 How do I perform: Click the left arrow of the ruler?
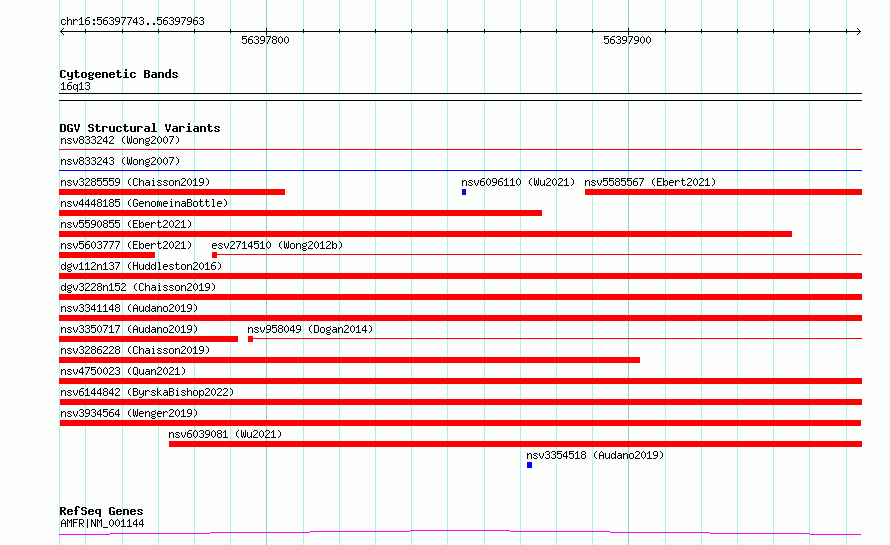62,32
